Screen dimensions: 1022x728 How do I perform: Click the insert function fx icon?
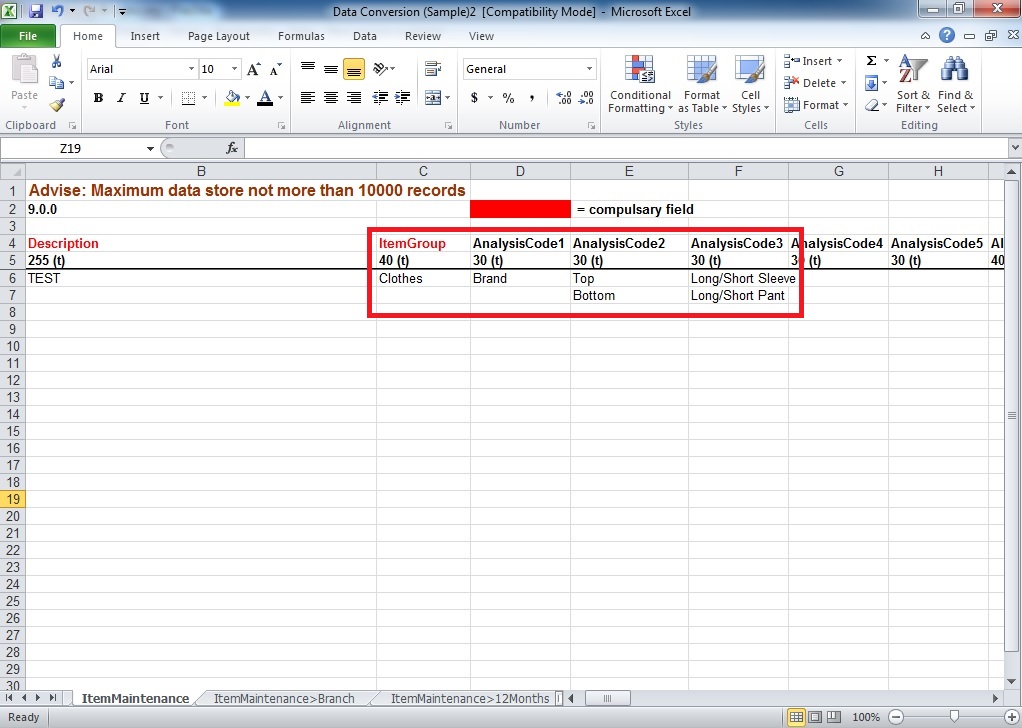coord(232,148)
